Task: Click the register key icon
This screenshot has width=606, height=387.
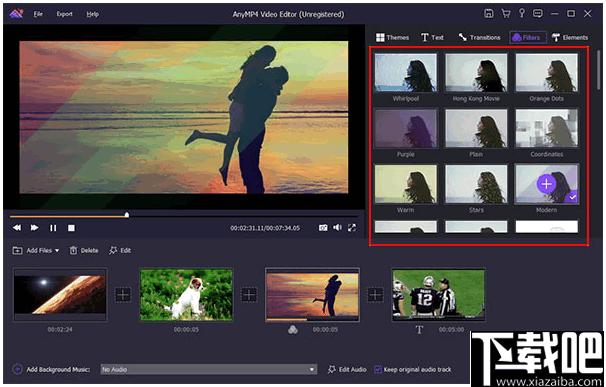Action: 522,14
